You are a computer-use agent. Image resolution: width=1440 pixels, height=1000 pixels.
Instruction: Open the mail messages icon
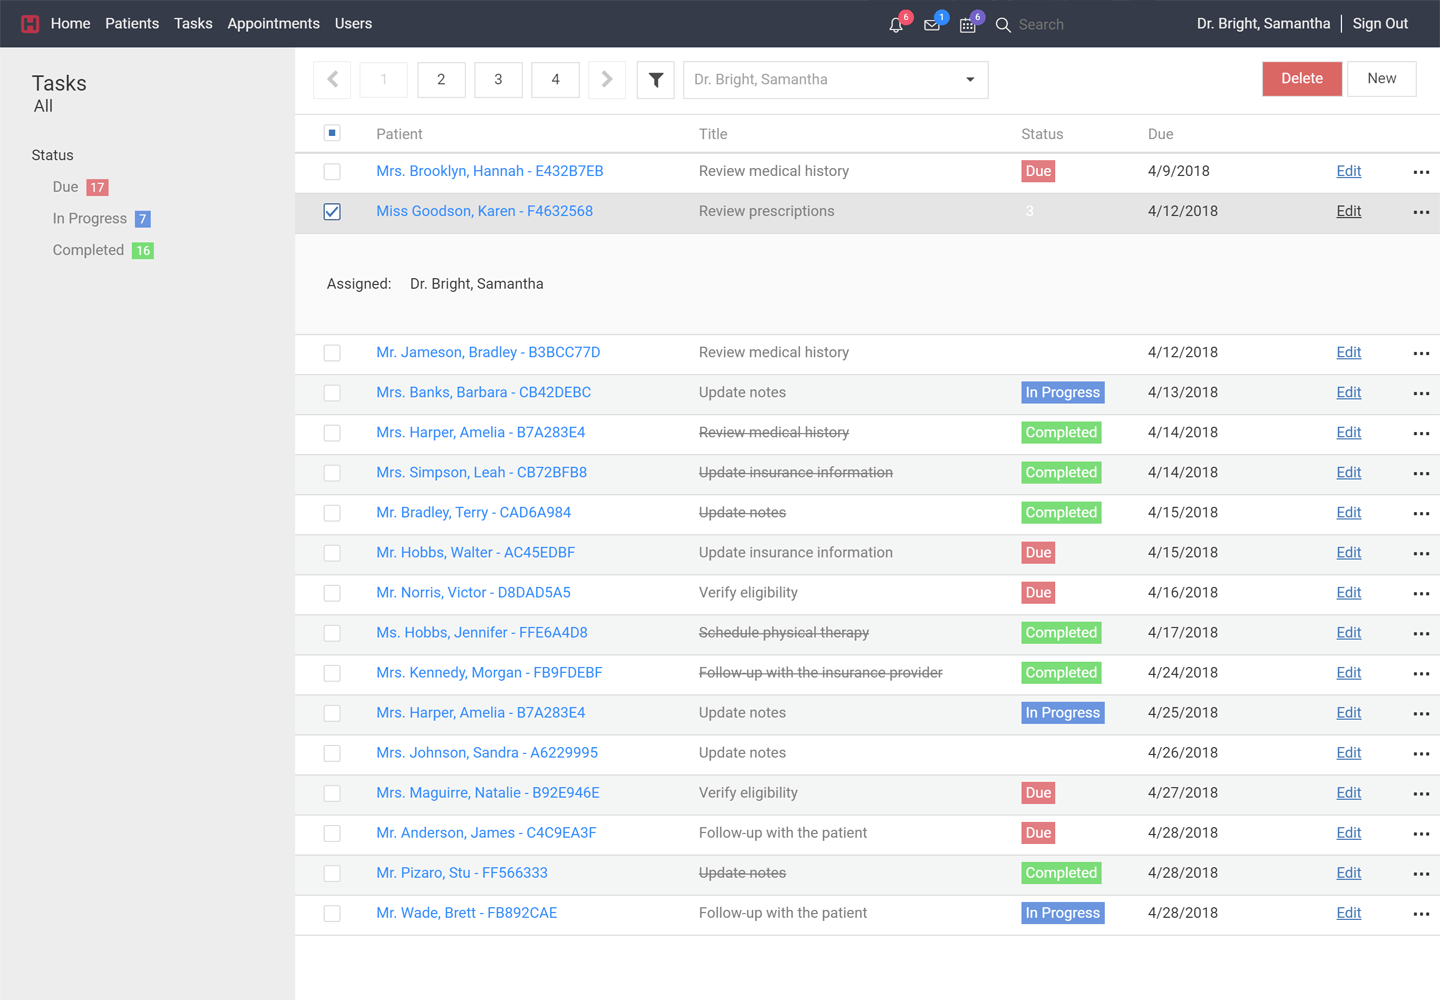(932, 25)
